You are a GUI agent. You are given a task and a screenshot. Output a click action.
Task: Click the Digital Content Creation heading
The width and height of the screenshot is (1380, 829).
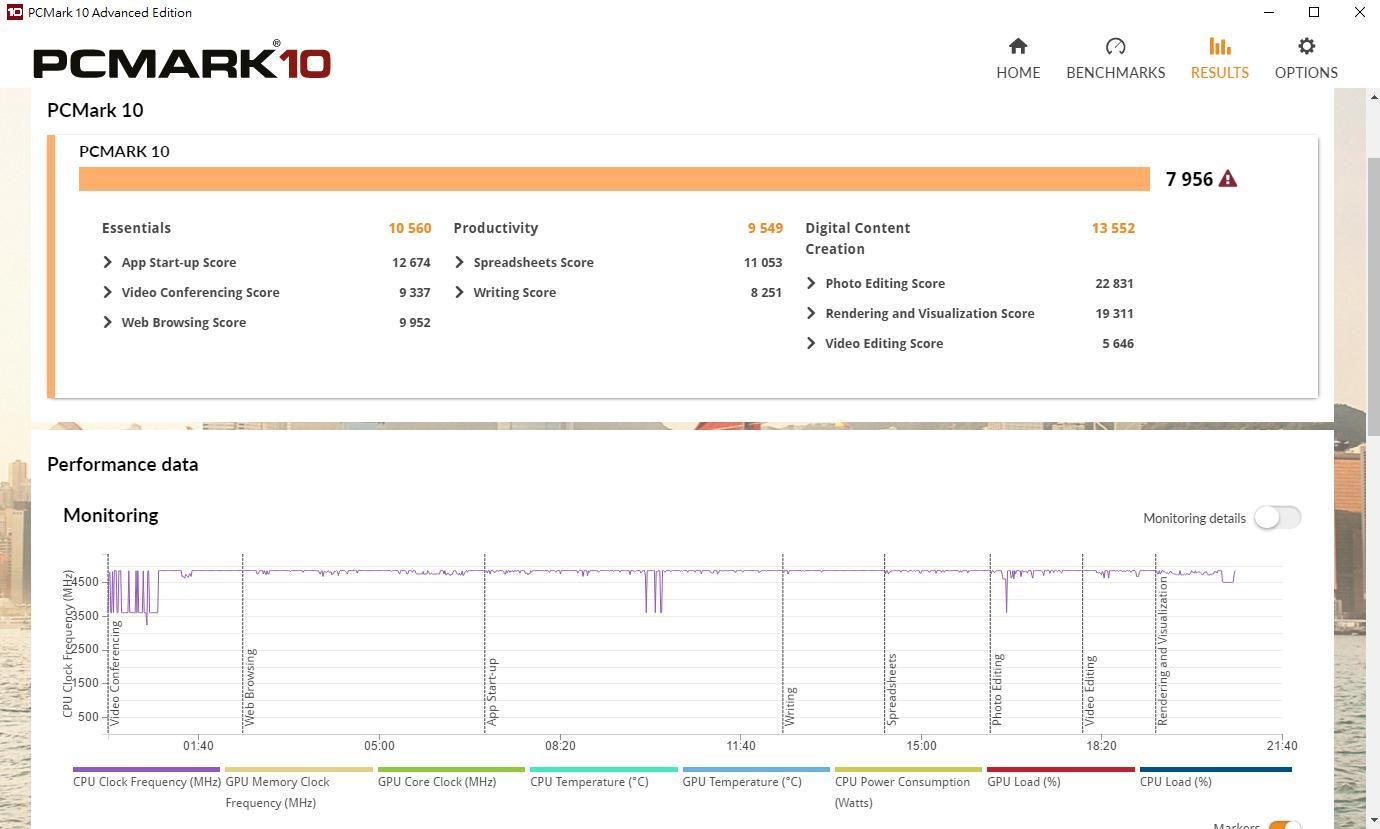click(x=857, y=238)
